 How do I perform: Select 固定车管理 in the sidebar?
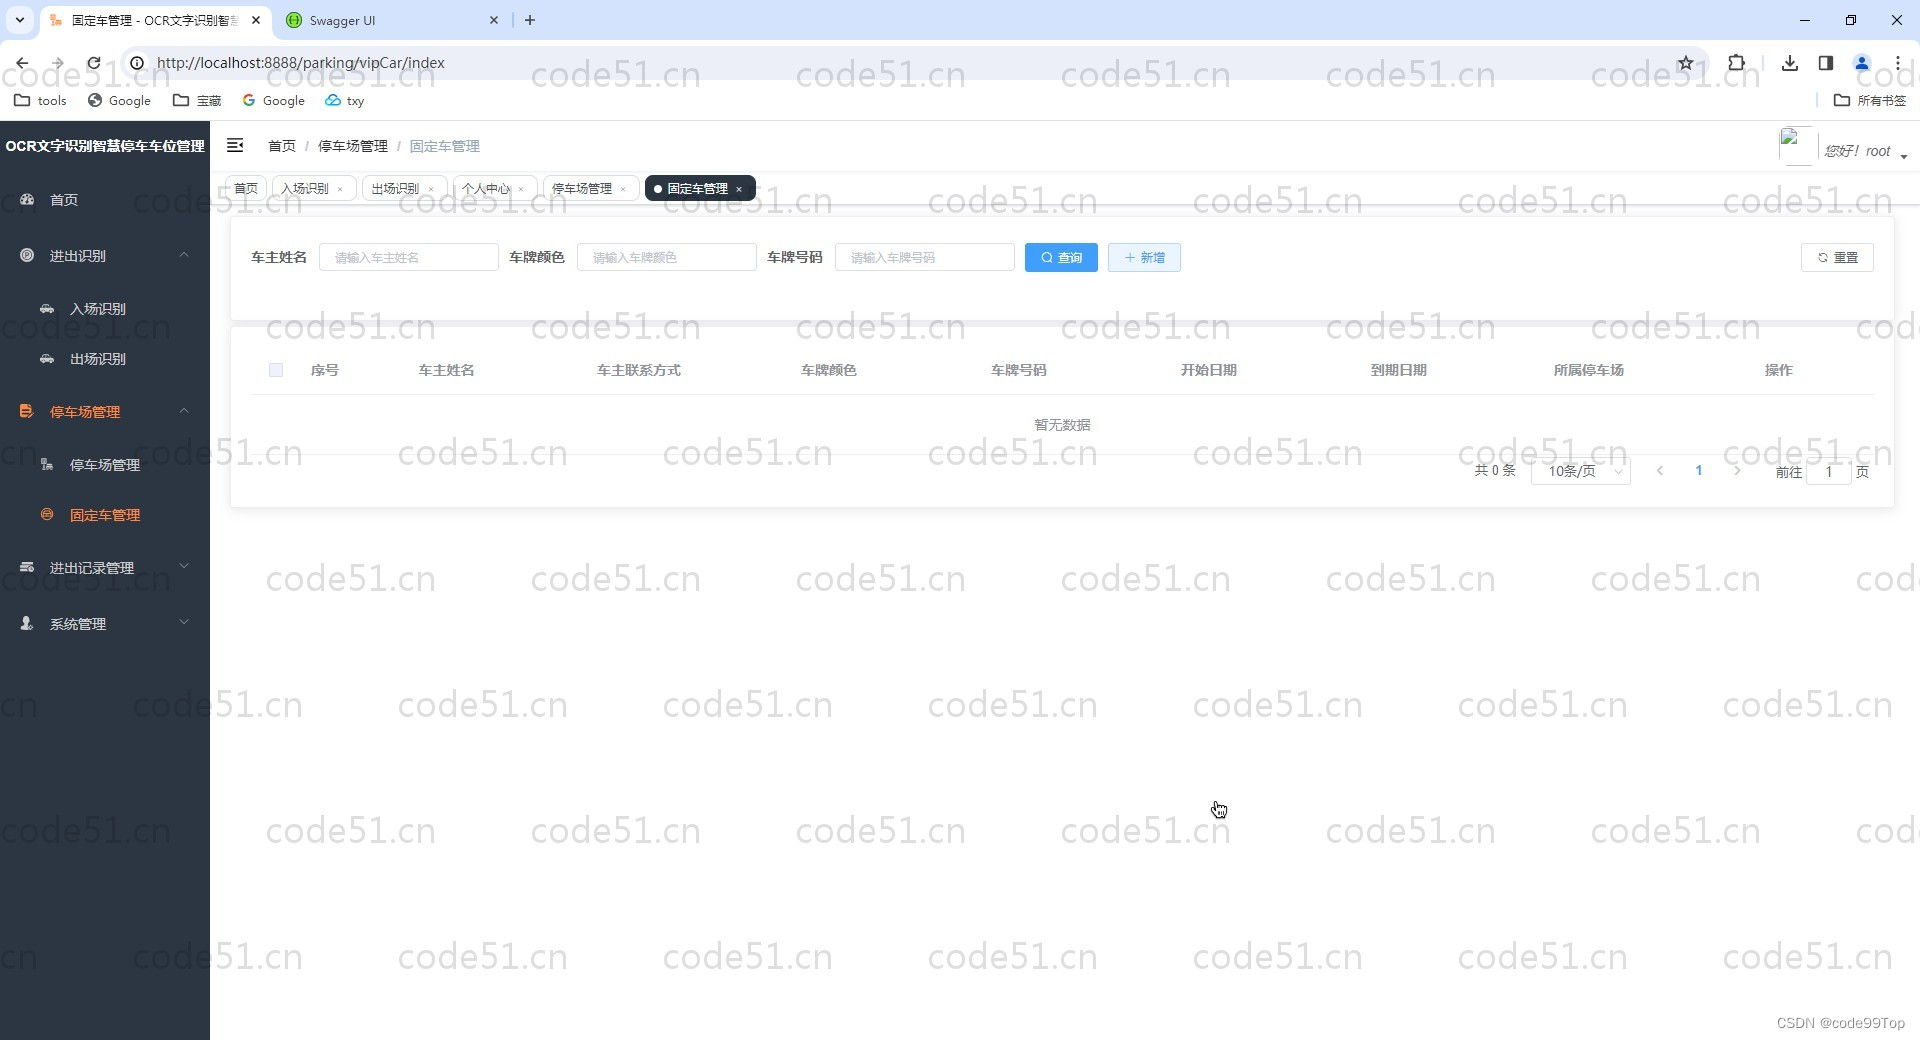(x=105, y=515)
